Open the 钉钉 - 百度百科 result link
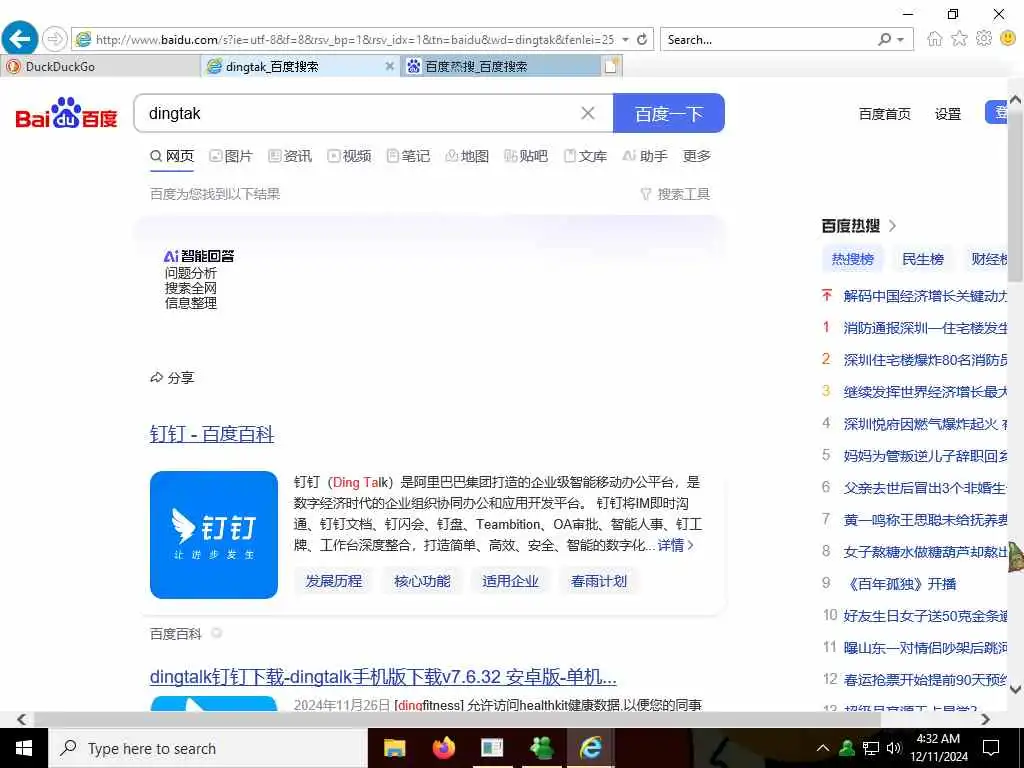Screen dimensions: 1024x768 click(x=212, y=434)
